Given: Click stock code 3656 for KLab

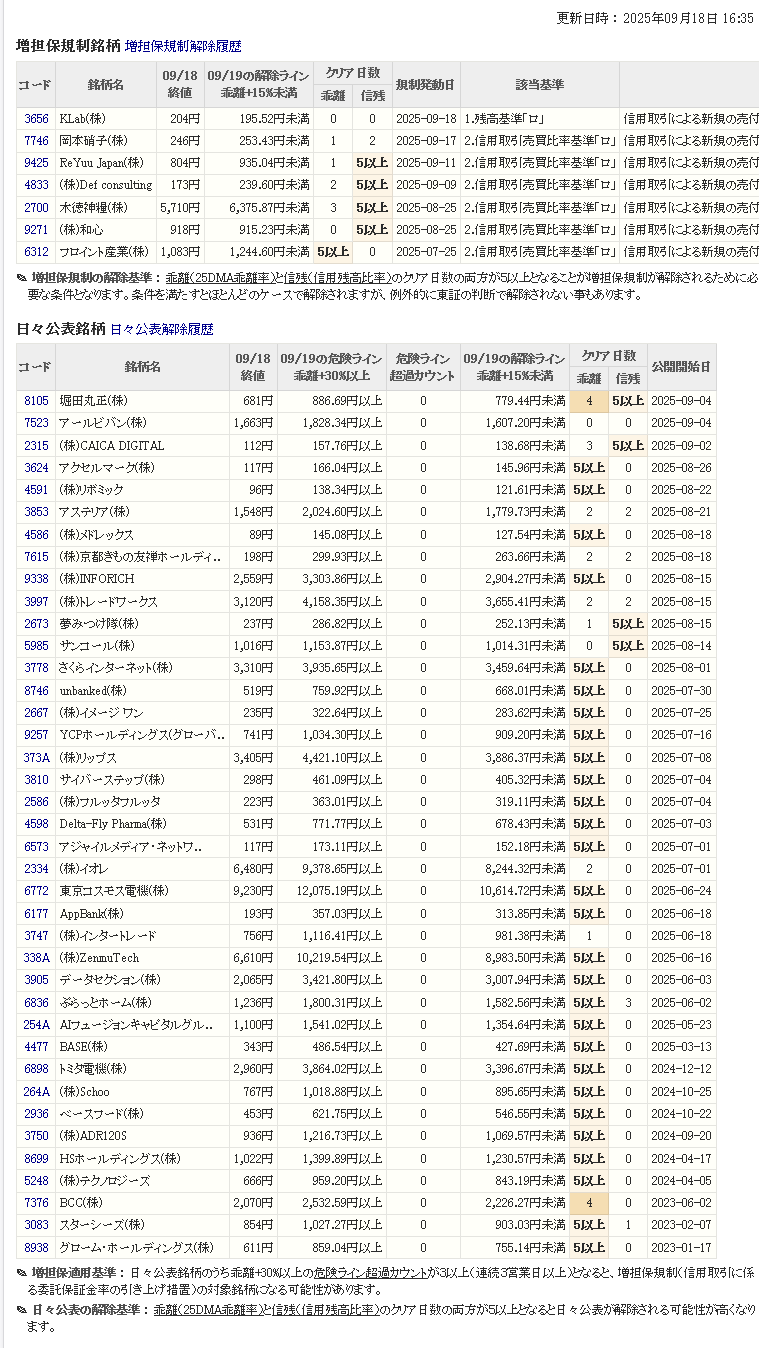Looking at the screenshot, I should click(x=36, y=119).
